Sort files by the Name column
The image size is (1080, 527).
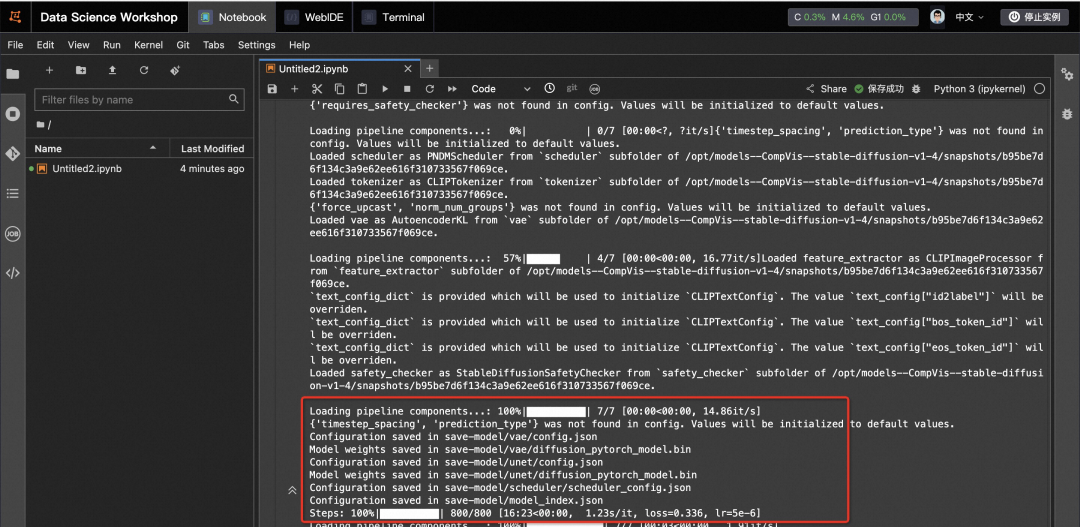point(96,148)
